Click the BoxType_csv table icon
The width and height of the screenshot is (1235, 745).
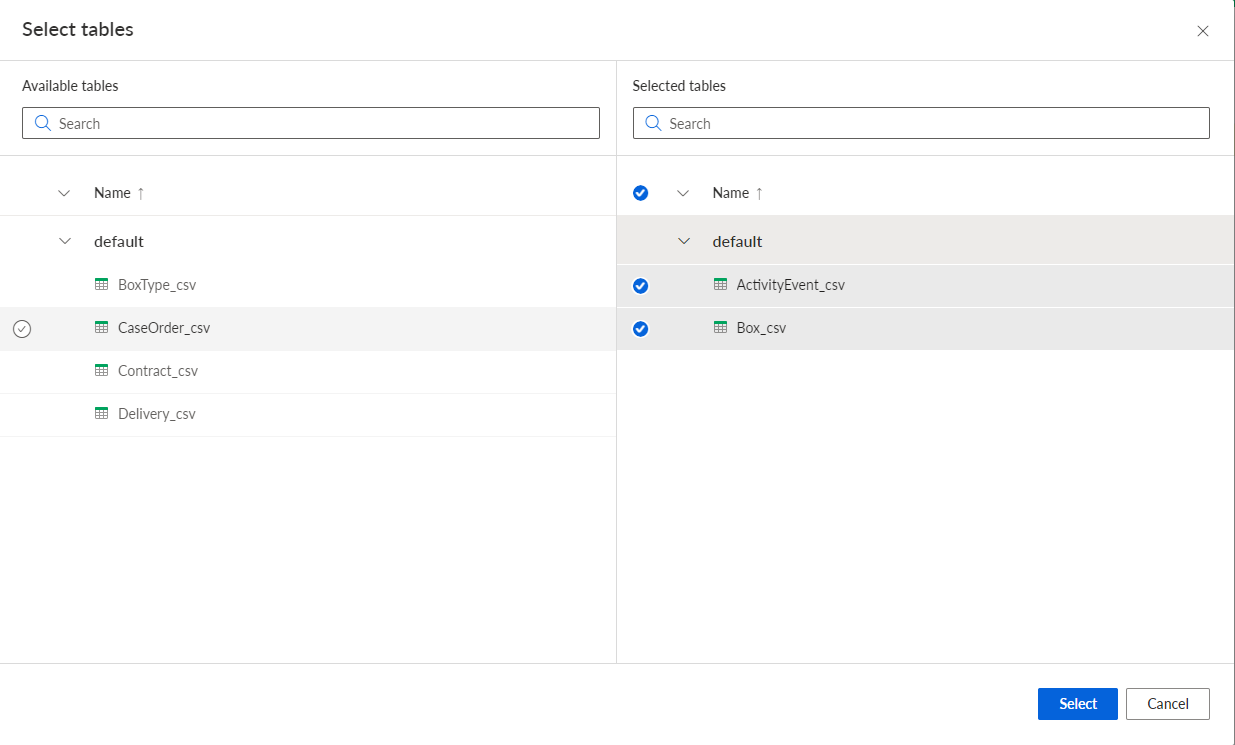pyautogui.click(x=101, y=284)
